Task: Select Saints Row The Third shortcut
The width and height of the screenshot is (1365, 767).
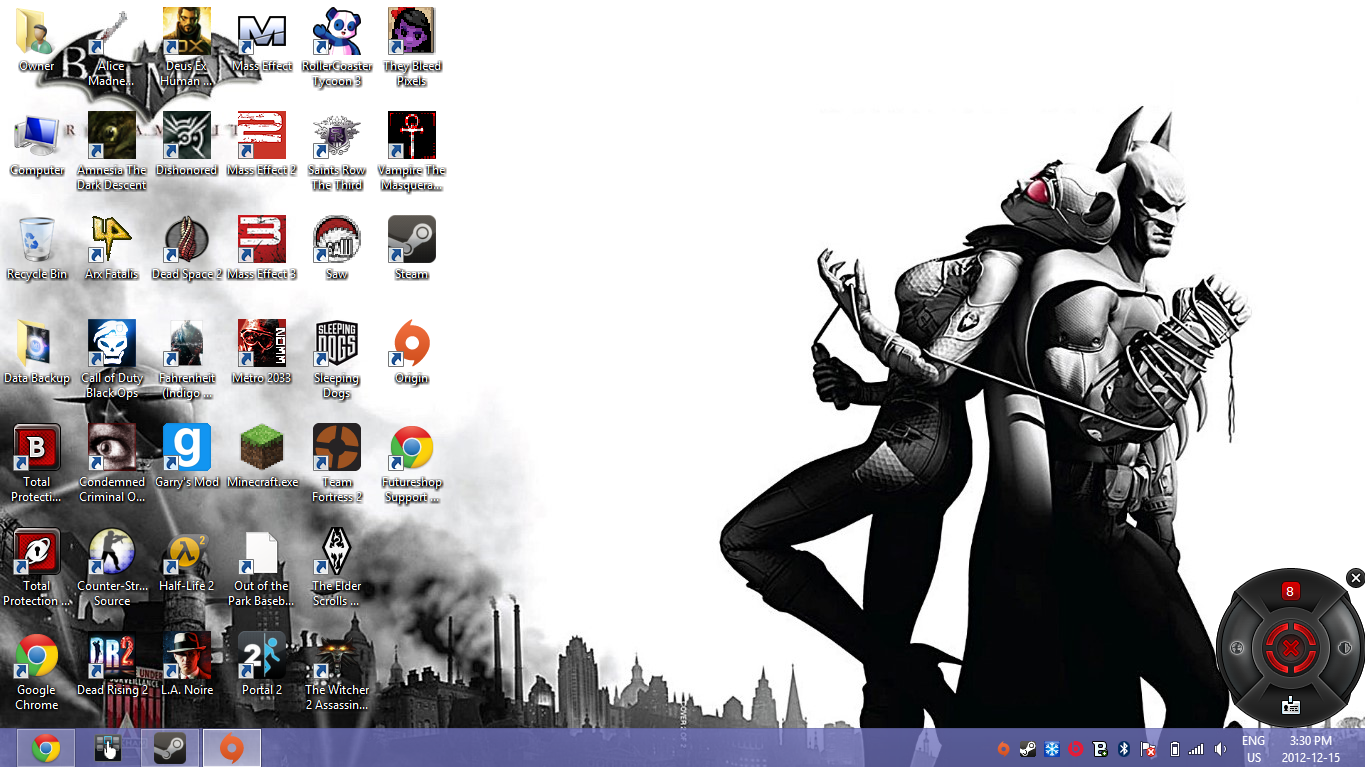Action: point(337,152)
